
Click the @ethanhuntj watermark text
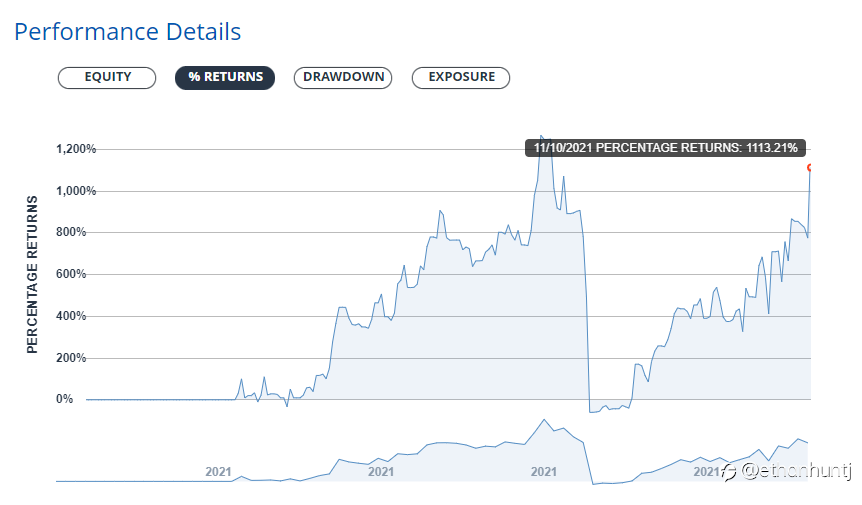pyautogui.click(x=796, y=471)
